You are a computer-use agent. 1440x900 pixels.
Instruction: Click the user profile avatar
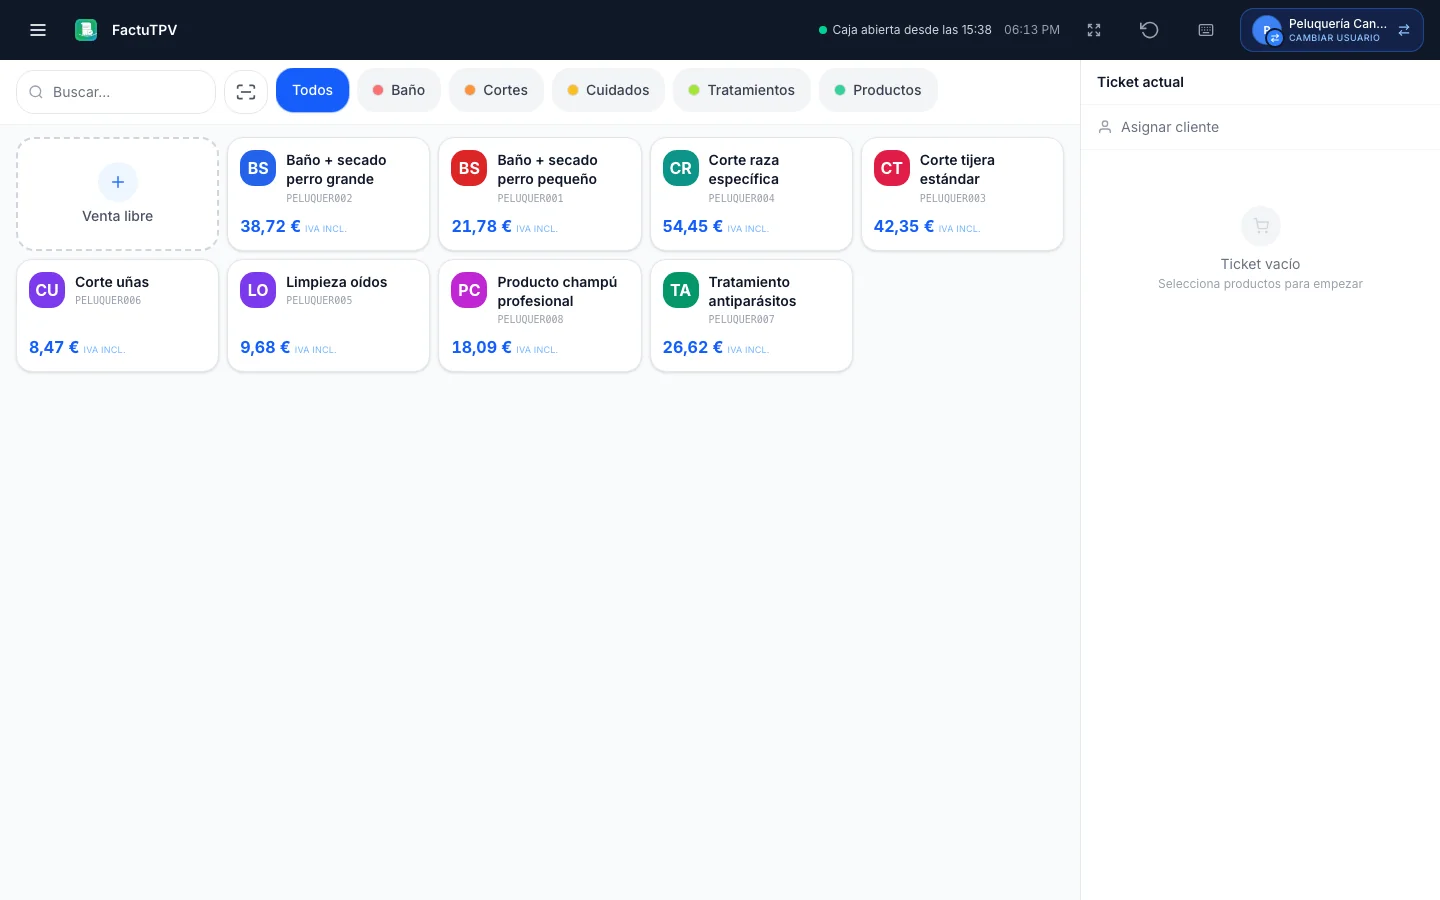click(1267, 30)
